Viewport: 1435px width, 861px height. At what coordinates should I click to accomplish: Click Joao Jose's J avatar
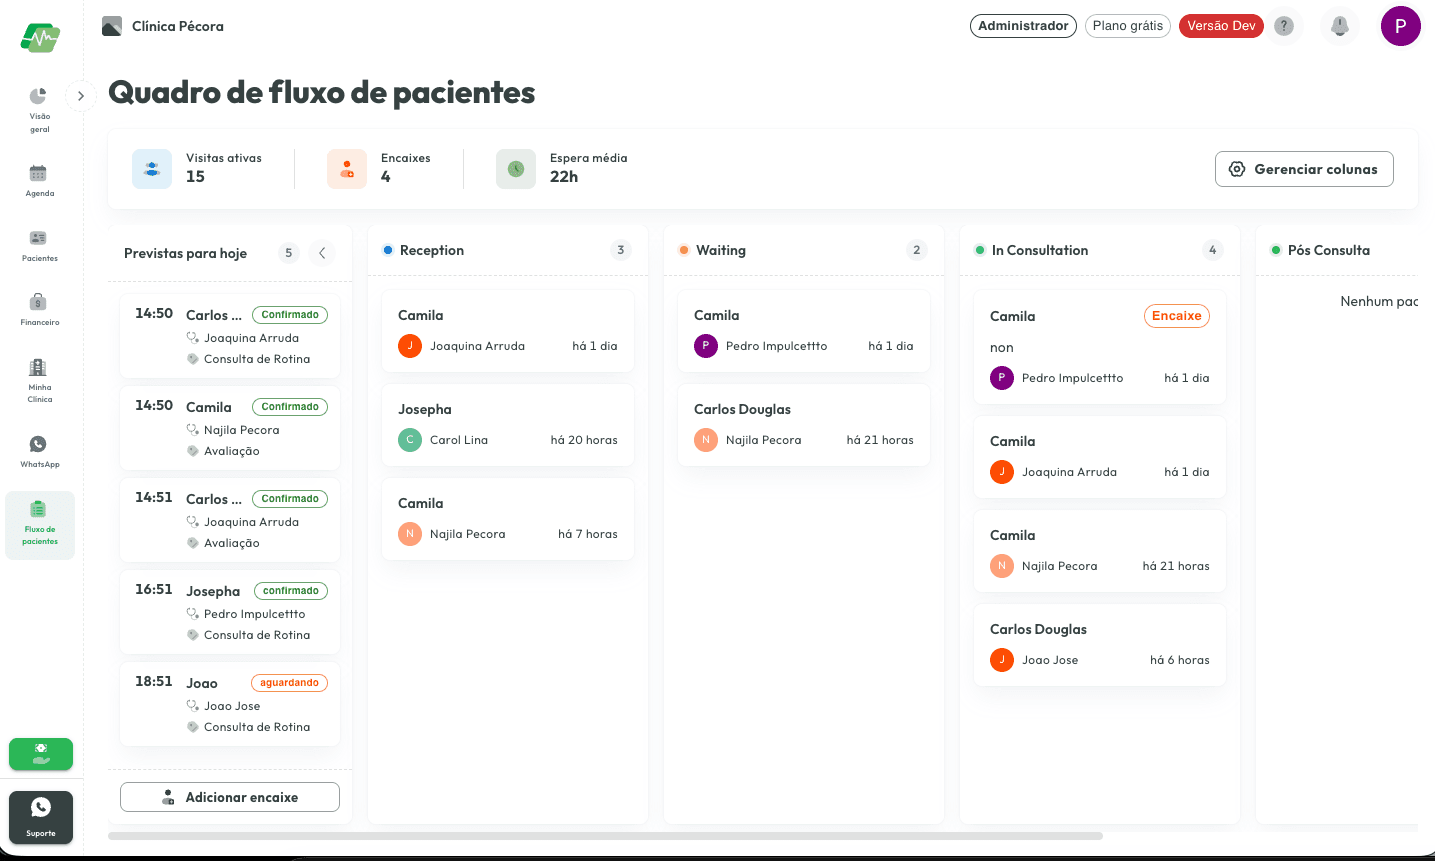point(1002,660)
